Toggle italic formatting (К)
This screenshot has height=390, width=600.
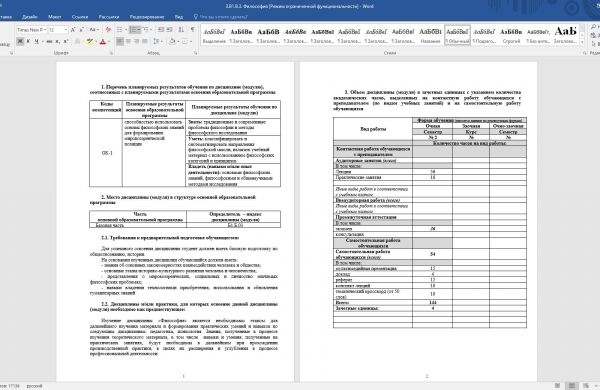pyautogui.click(x=28, y=41)
